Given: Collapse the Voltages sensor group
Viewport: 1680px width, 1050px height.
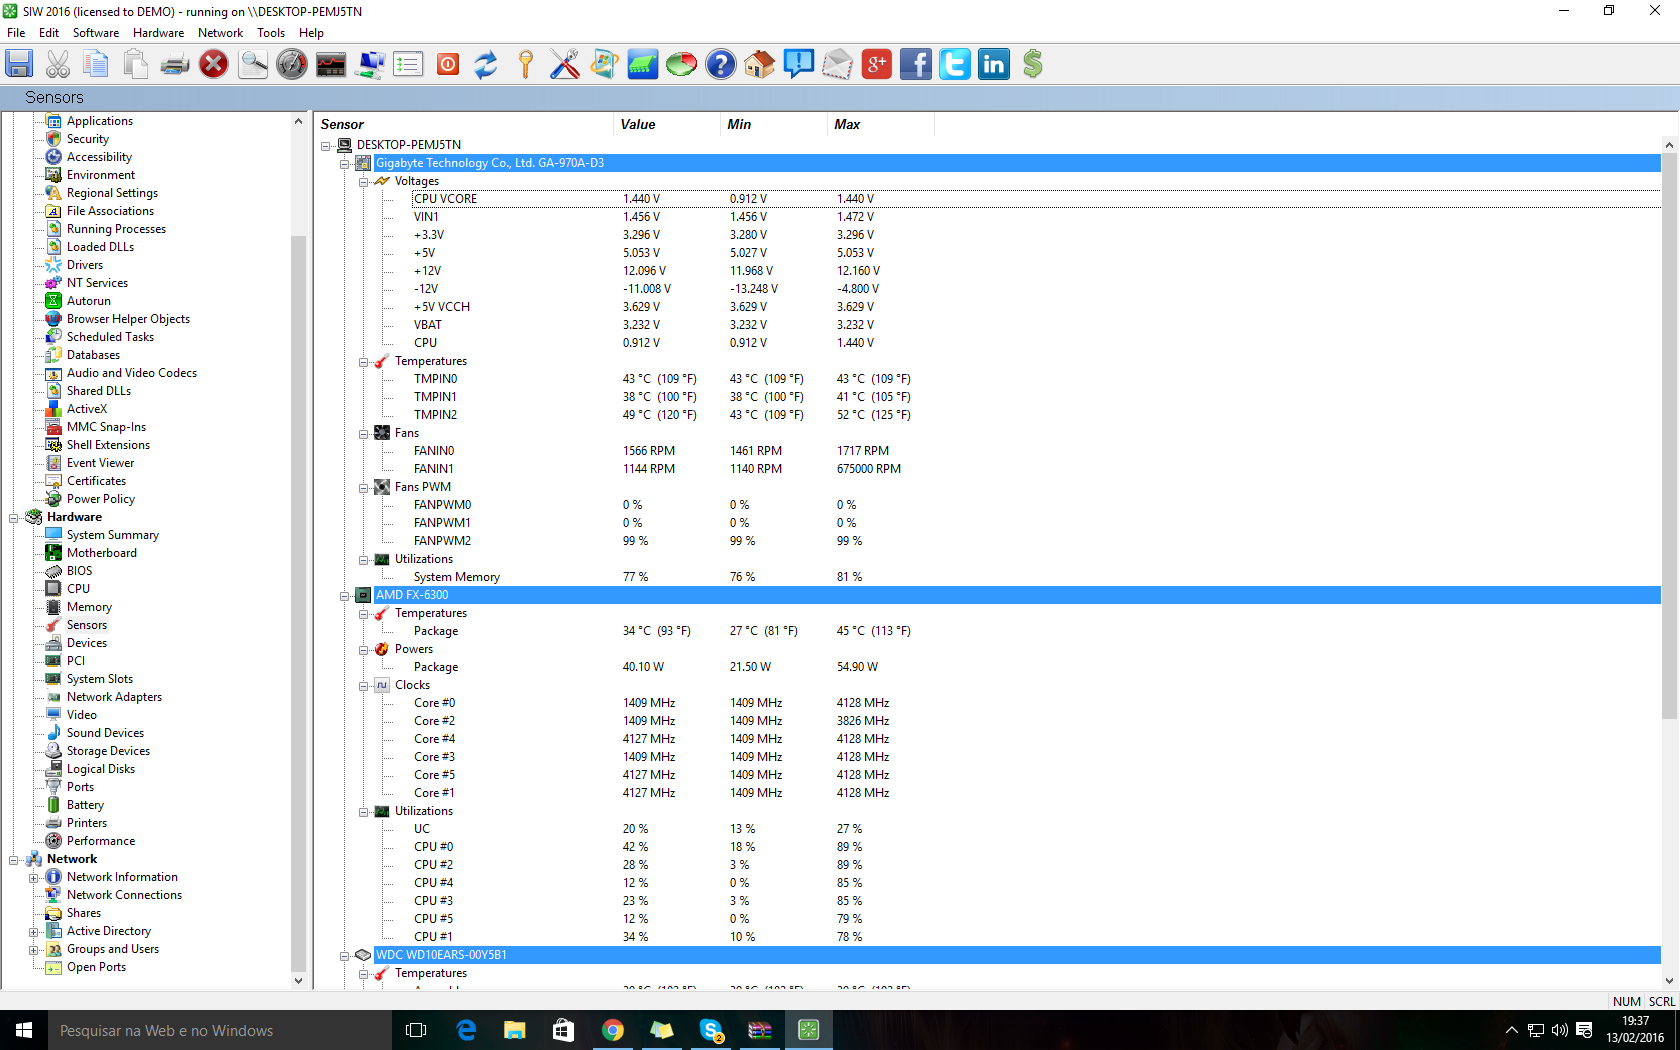Looking at the screenshot, I should click(364, 182).
